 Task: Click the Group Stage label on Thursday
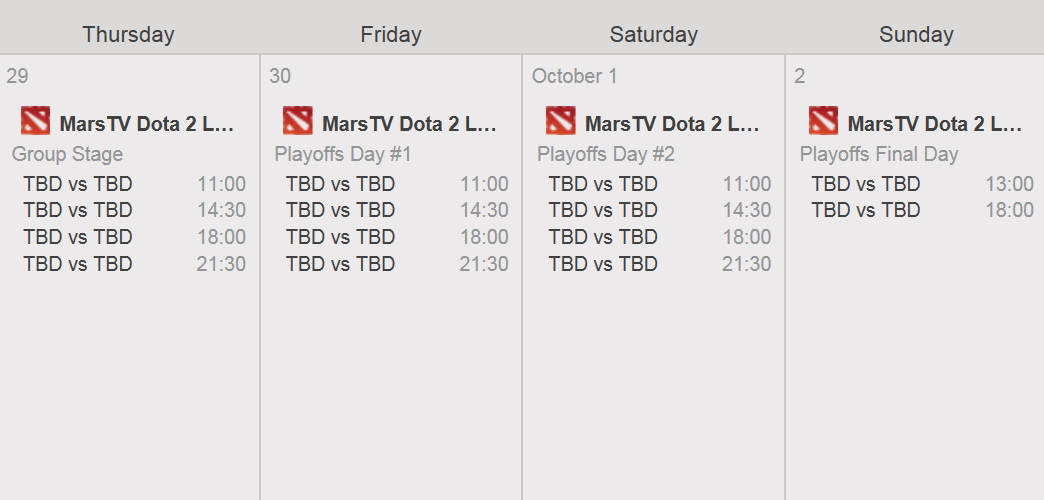67,154
